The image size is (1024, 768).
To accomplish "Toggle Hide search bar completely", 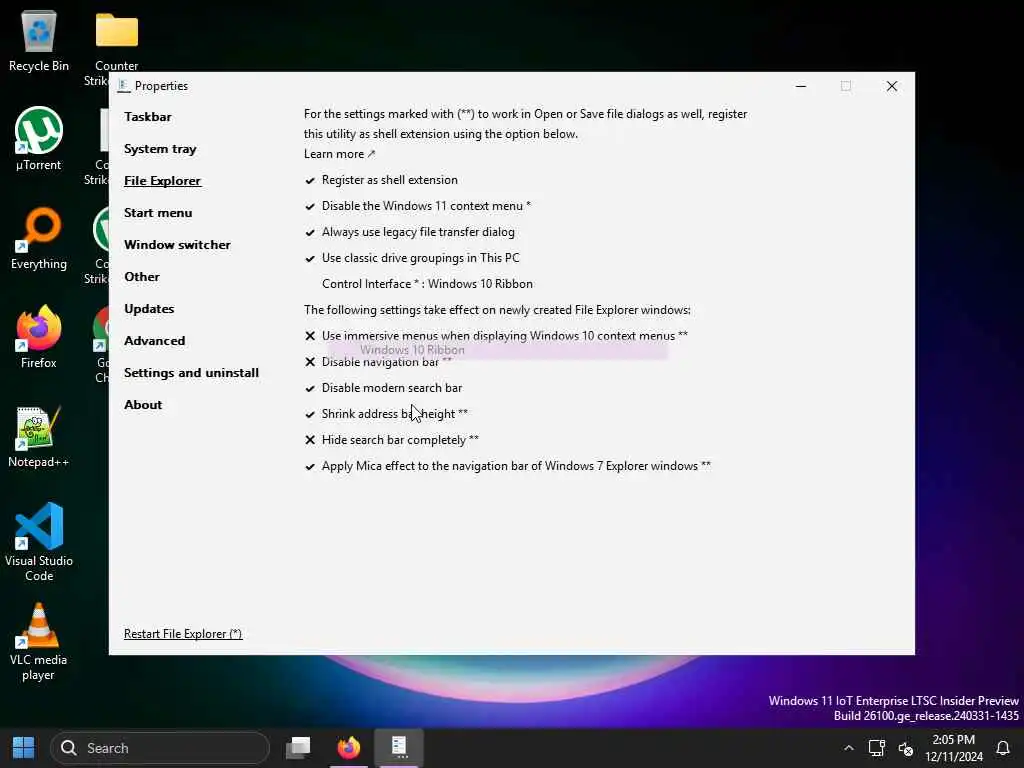I will click(391, 440).
